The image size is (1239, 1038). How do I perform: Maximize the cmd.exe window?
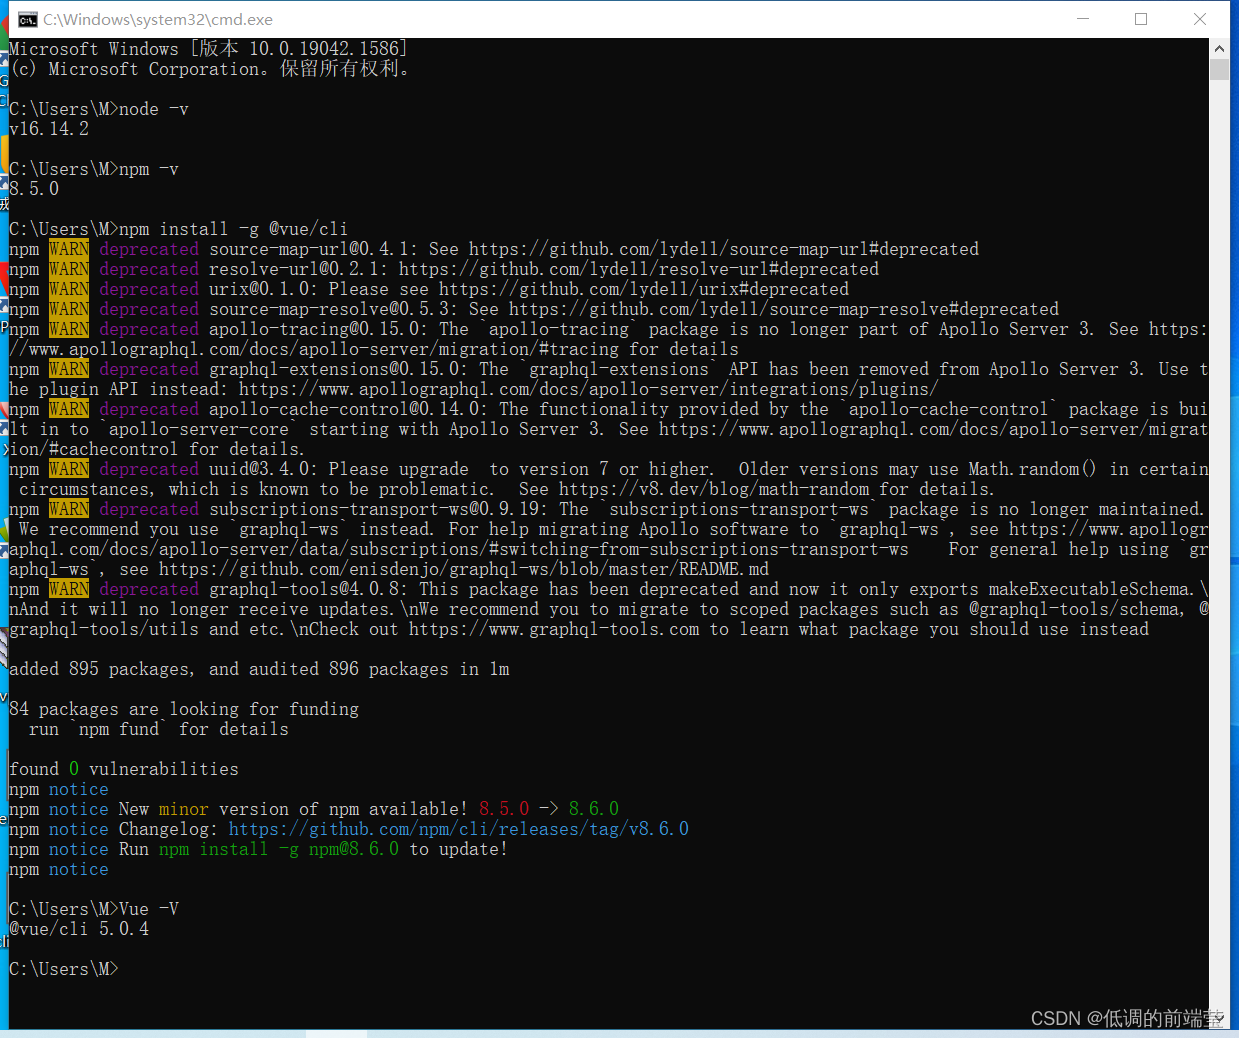pyautogui.click(x=1141, y=19)
